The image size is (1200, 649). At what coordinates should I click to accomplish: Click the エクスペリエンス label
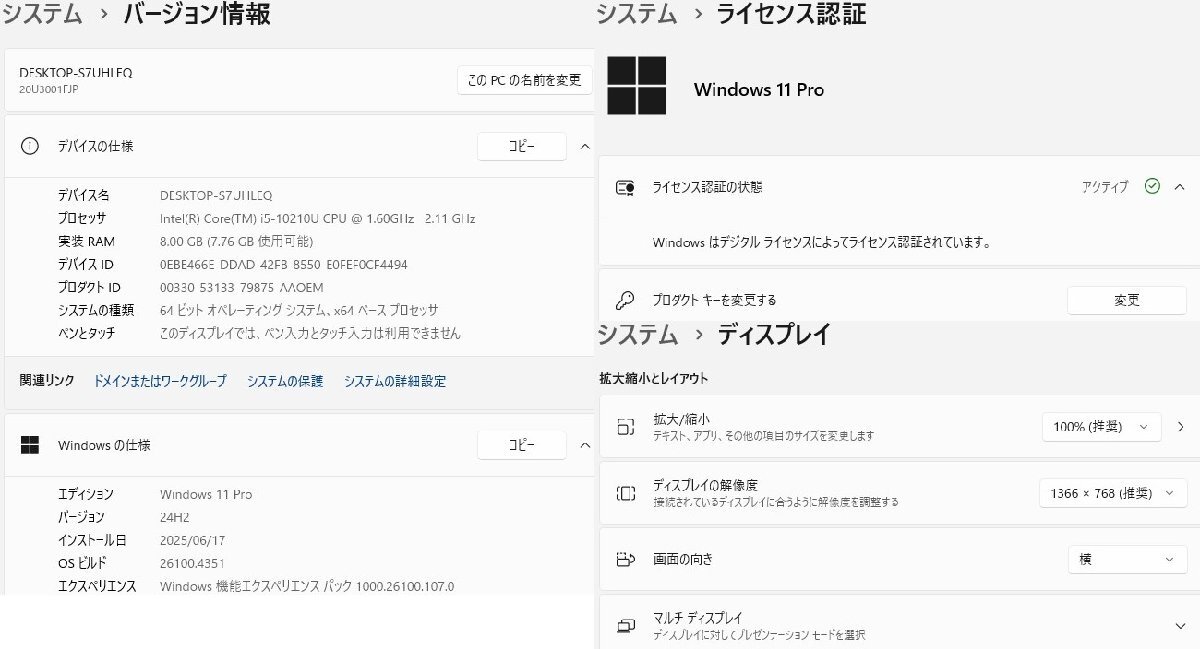coord(97,586)
